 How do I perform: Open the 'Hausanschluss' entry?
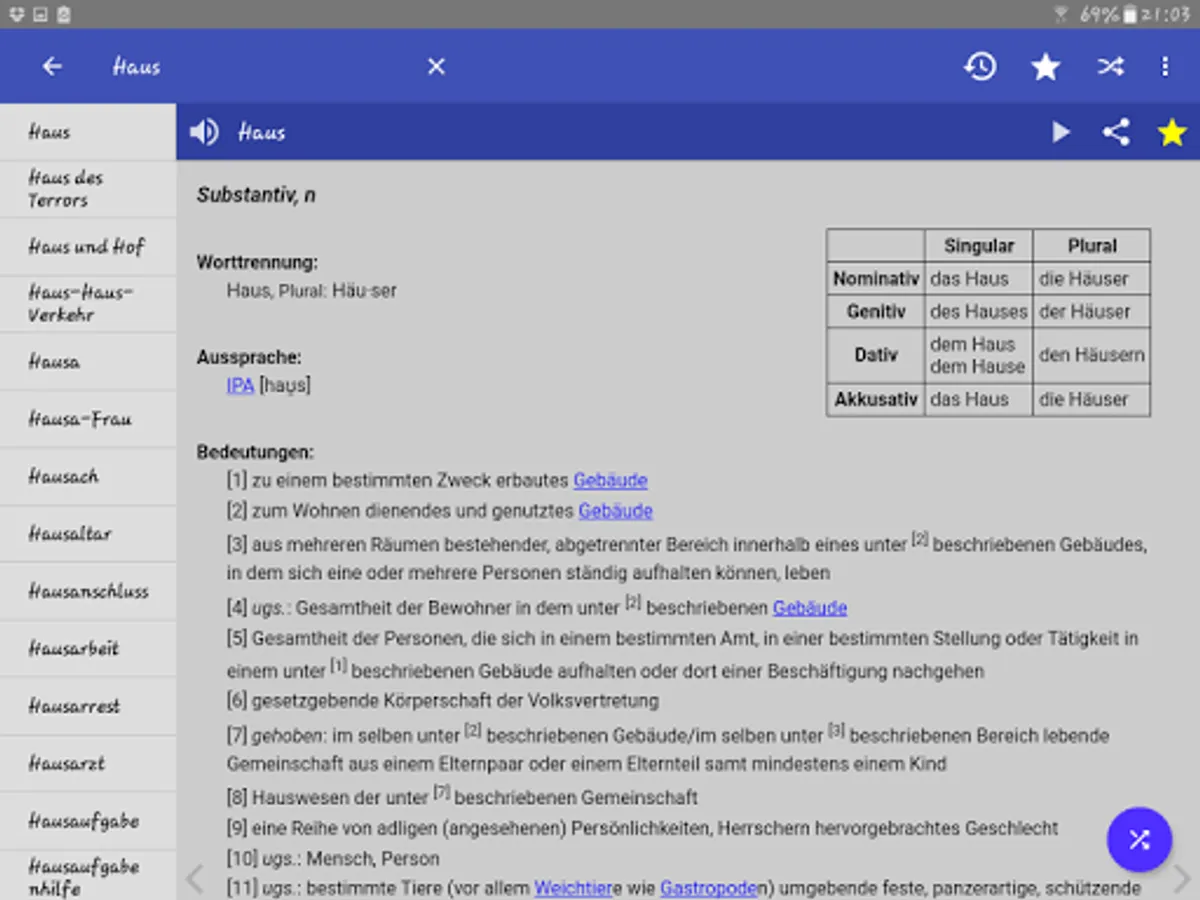(88, 591)
